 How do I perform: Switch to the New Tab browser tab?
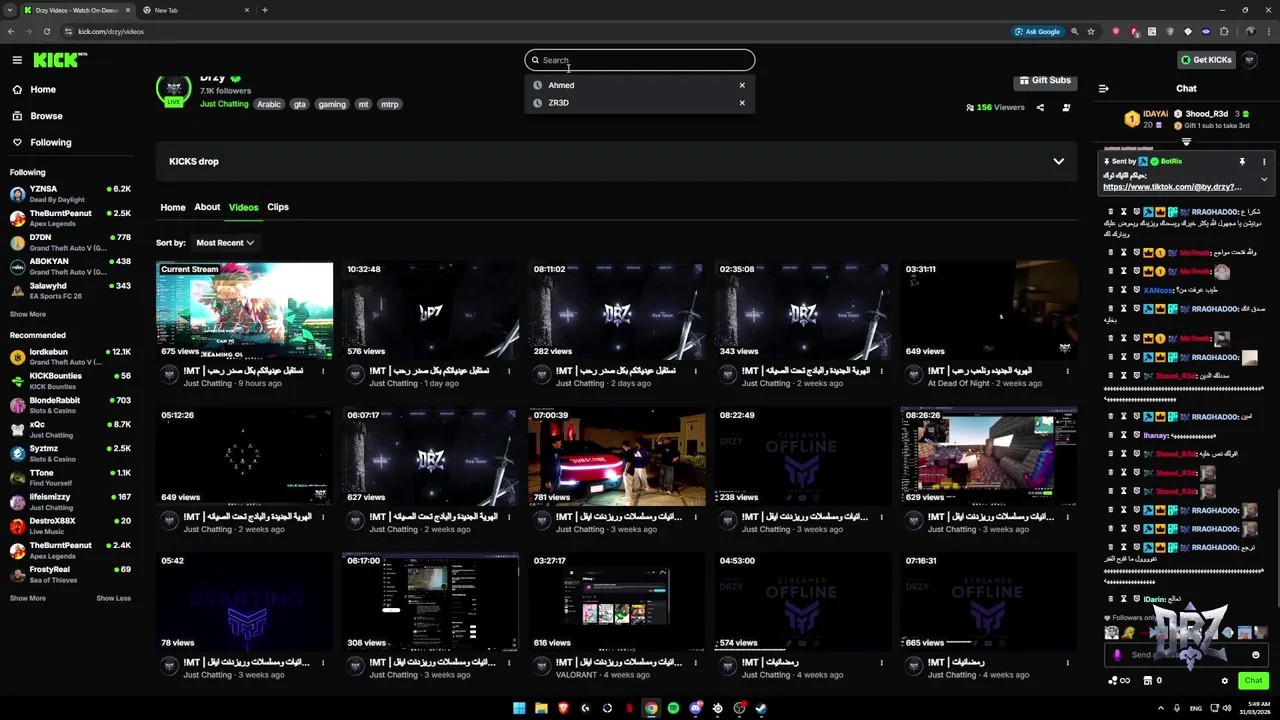(196, 10)
